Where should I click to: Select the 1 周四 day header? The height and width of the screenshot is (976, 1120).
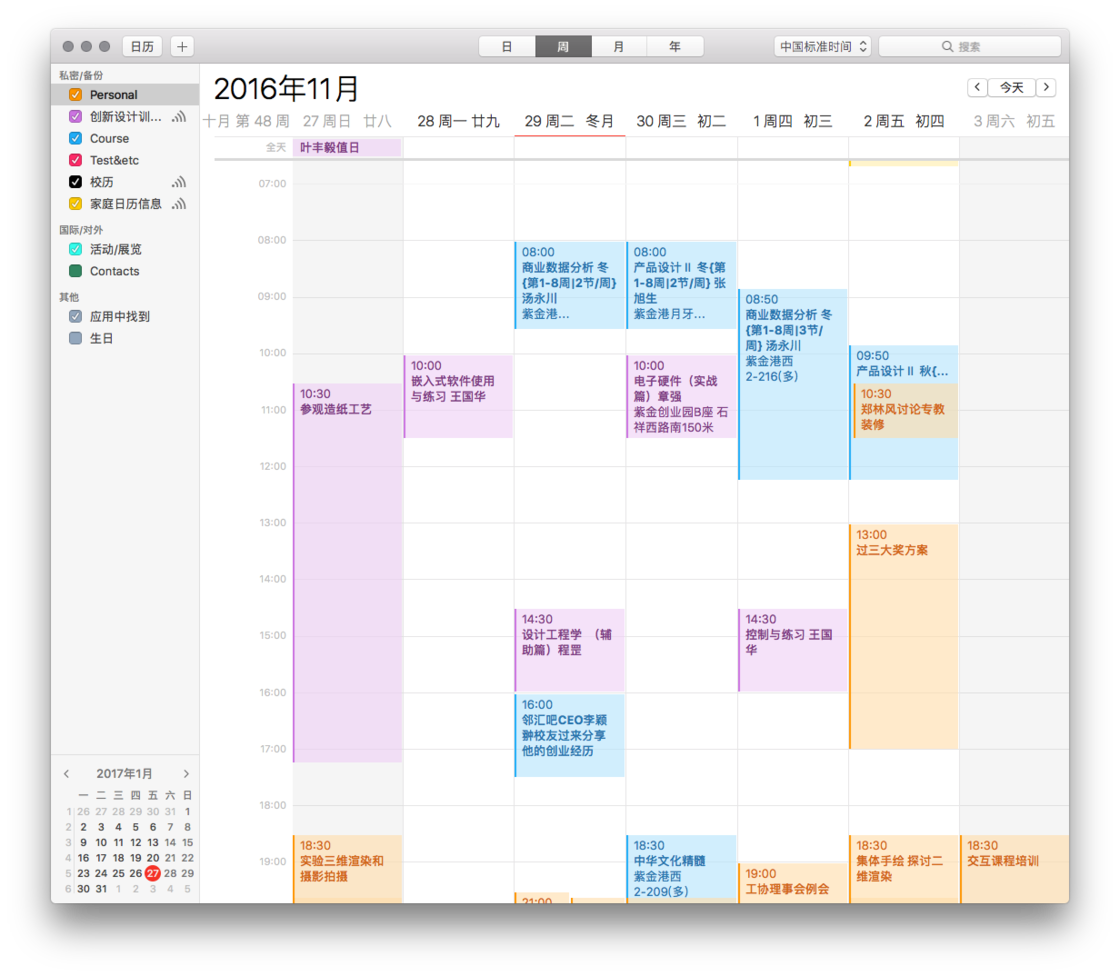click(792, 121)
